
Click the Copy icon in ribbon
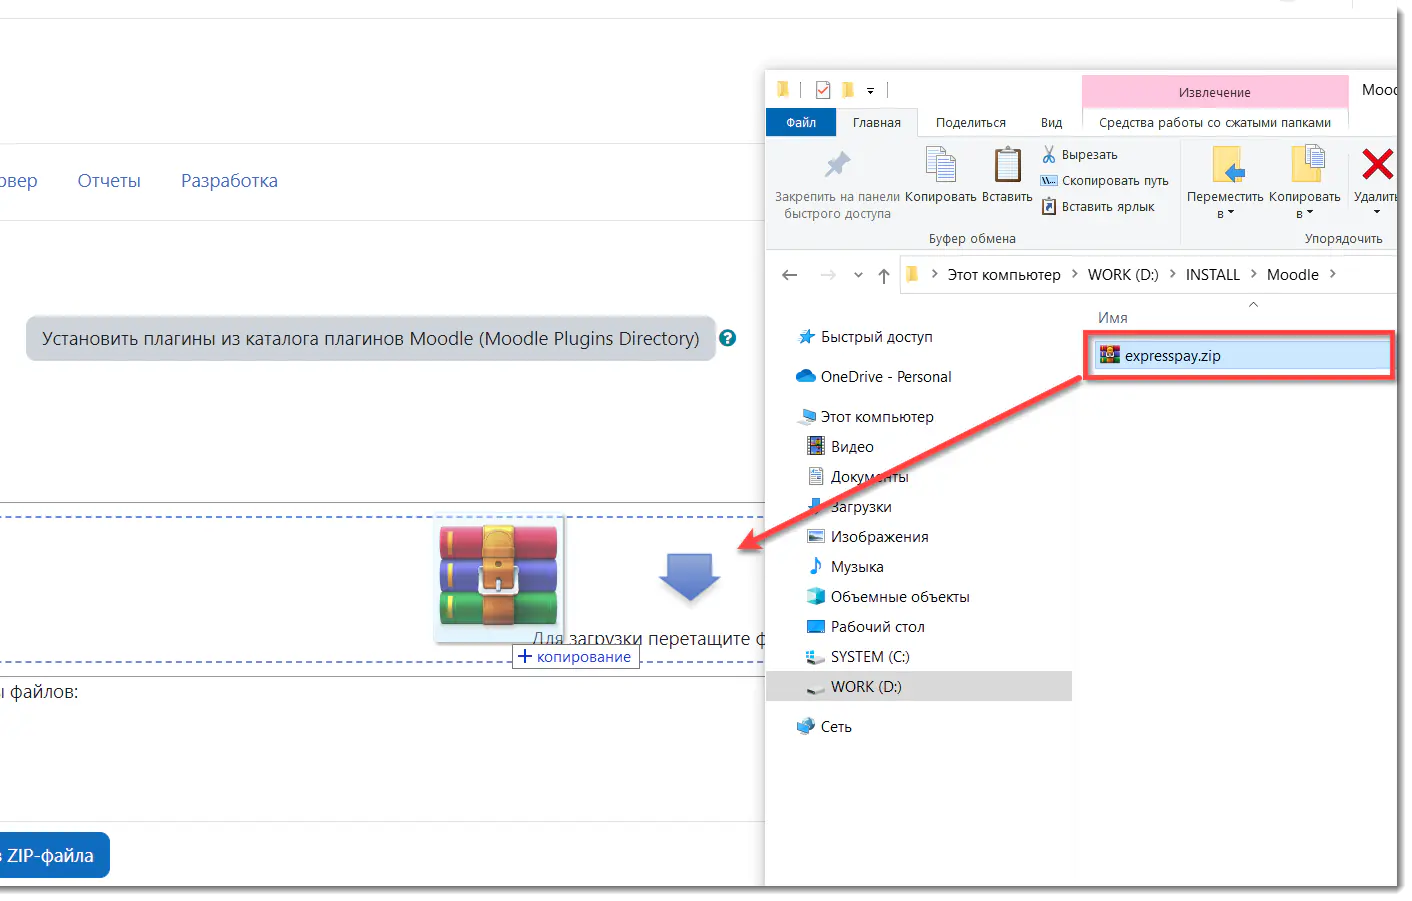point(940,165)
